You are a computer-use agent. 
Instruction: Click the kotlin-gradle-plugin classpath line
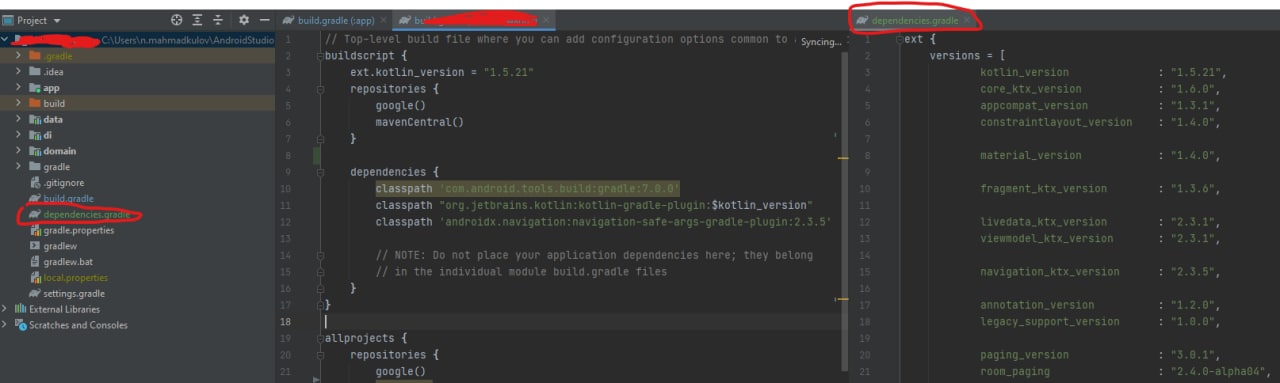tap(594, 205)
